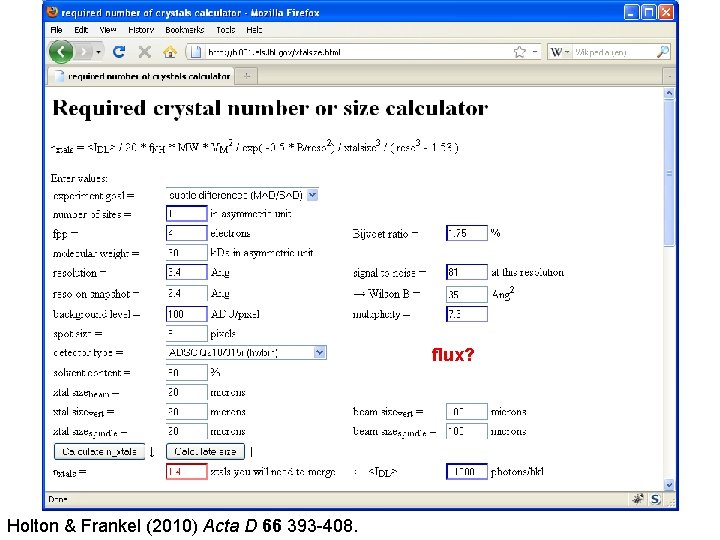Image resolution: width=720 pixels, height=540 pixels.
Task: Open the address bar history dropdown
Action: click(535, 52)
